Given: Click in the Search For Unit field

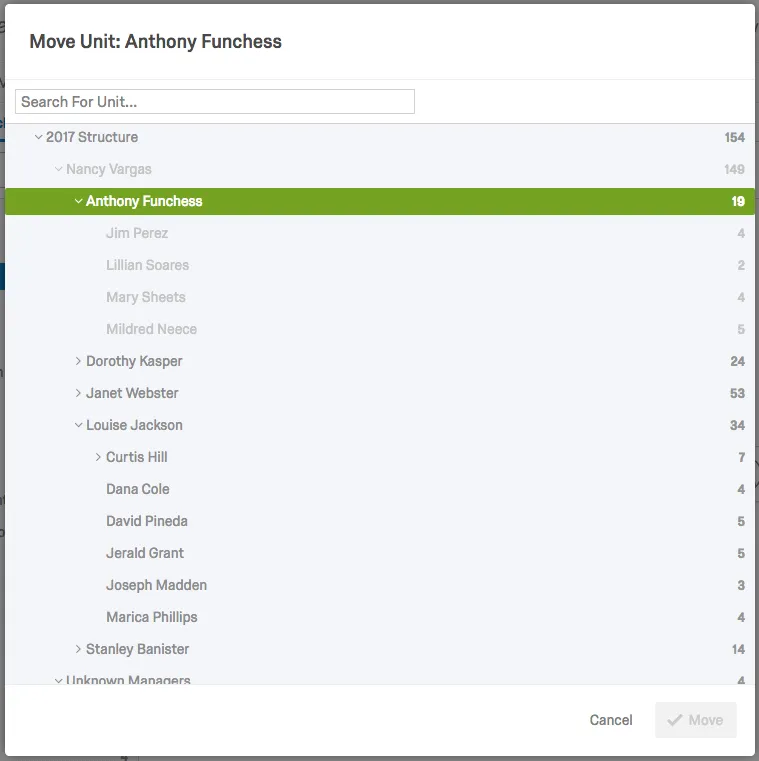Looking at the screenshot, I should click(x=214, y=101).
